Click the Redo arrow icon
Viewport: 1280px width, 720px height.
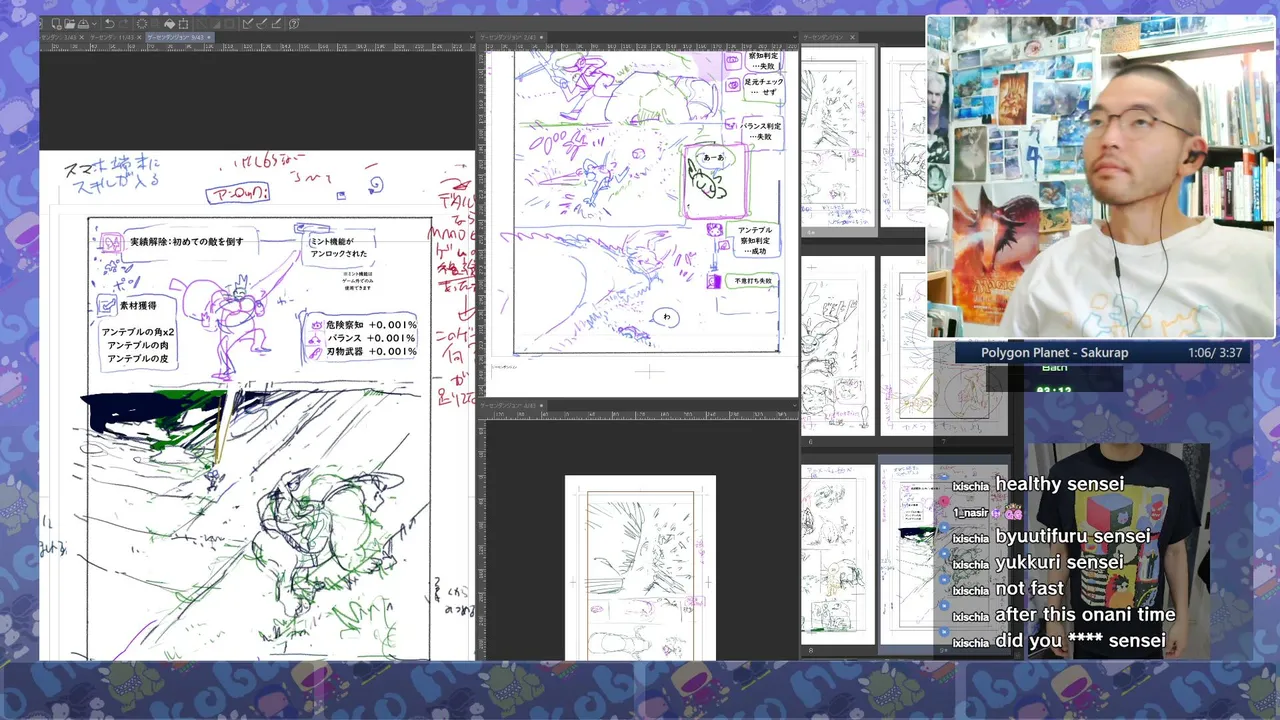pos(124,24)
